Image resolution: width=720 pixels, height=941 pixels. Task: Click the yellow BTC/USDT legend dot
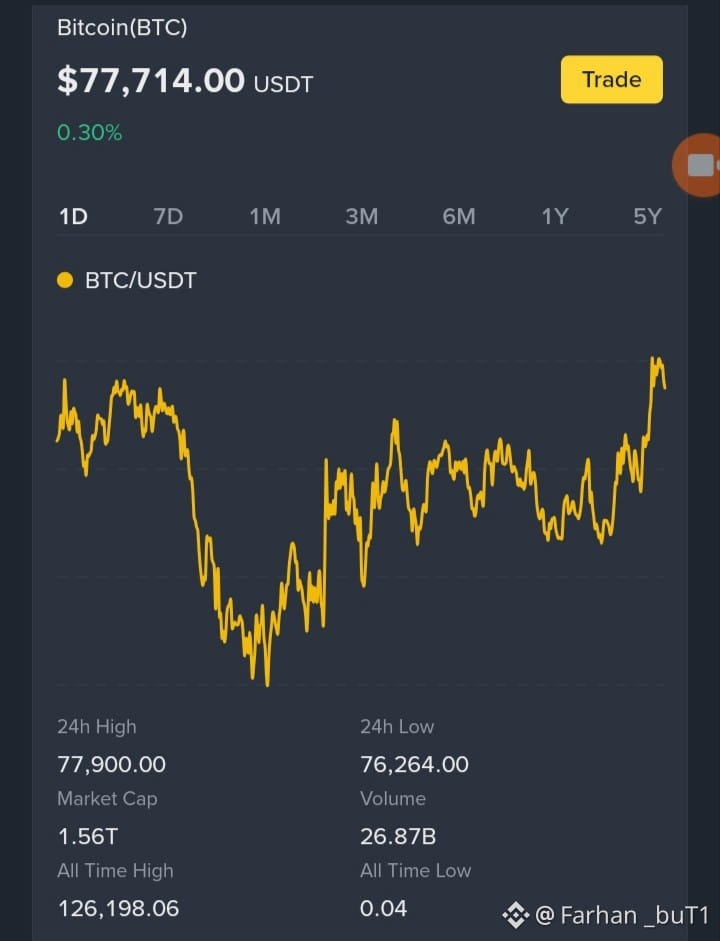65,280
